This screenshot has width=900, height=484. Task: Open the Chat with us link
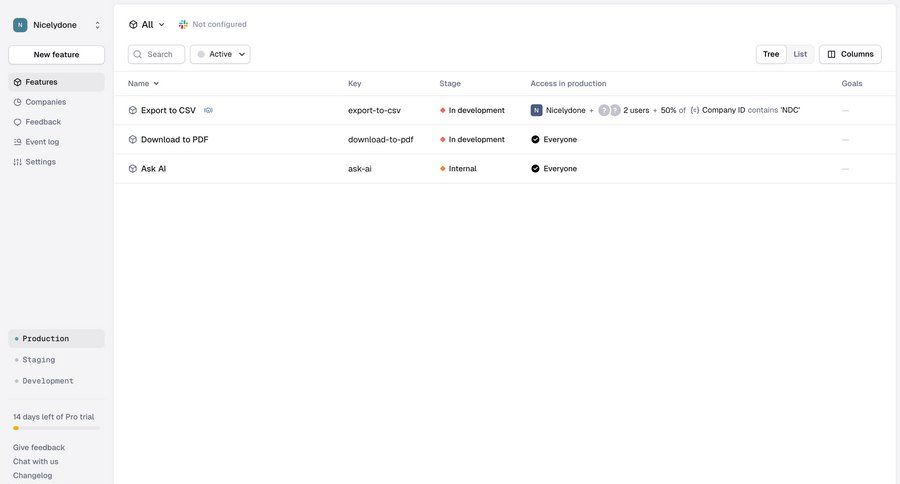coord(36,462)
